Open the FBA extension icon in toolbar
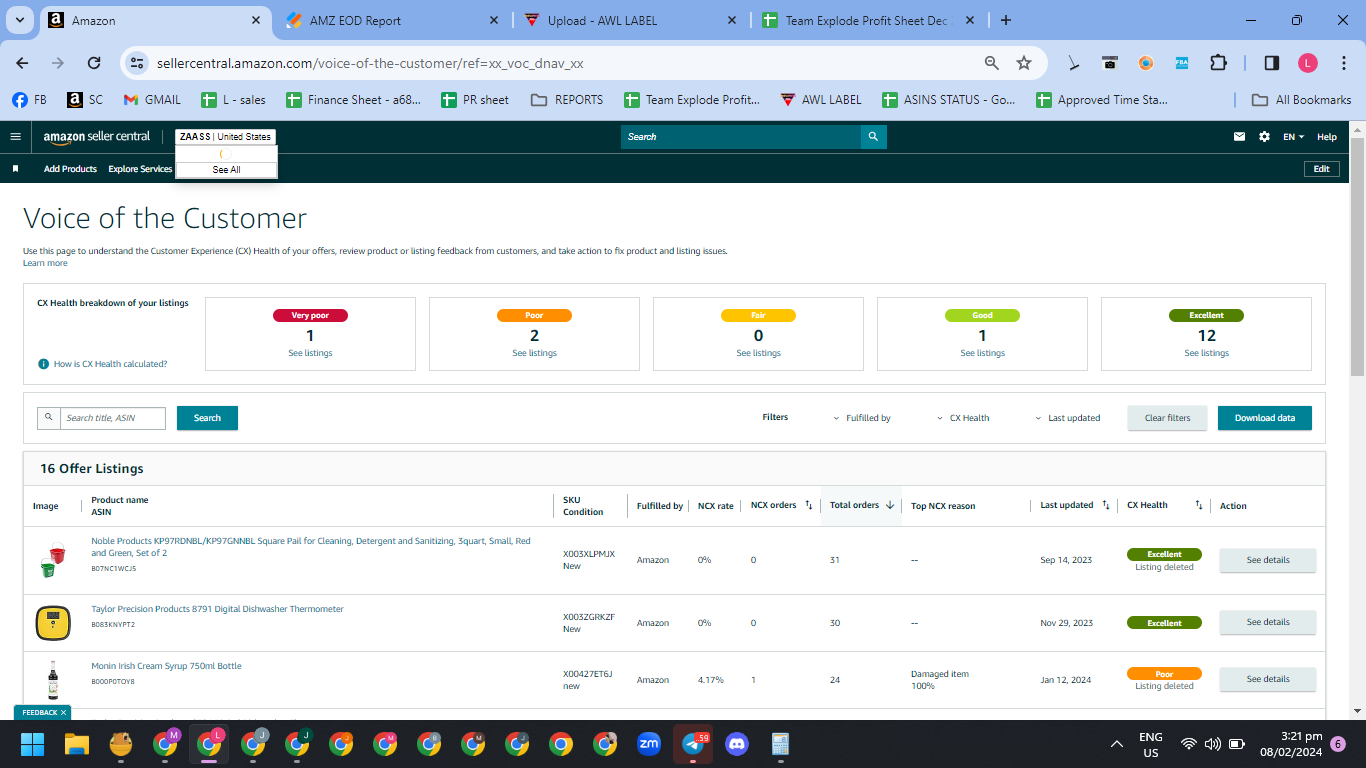The width and height of the screenshot is (1366, 768). (x=1182, y=63)
